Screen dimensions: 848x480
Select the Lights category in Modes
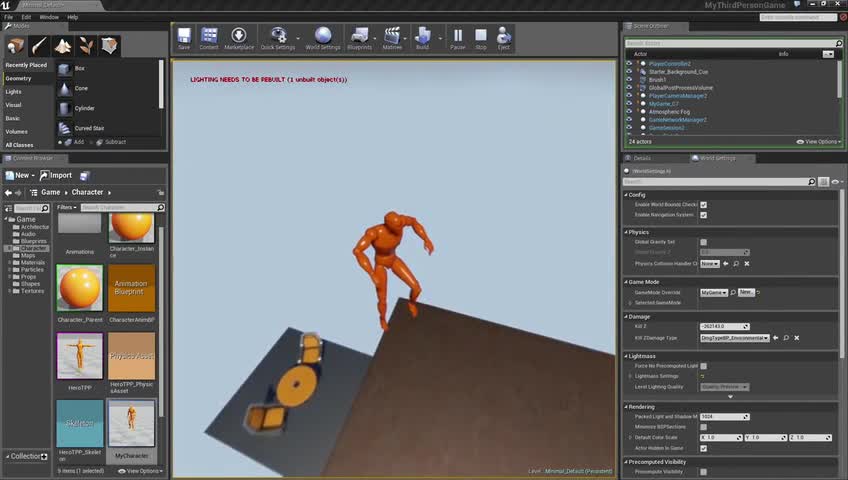pyautogui.click(x=14, y=92)
